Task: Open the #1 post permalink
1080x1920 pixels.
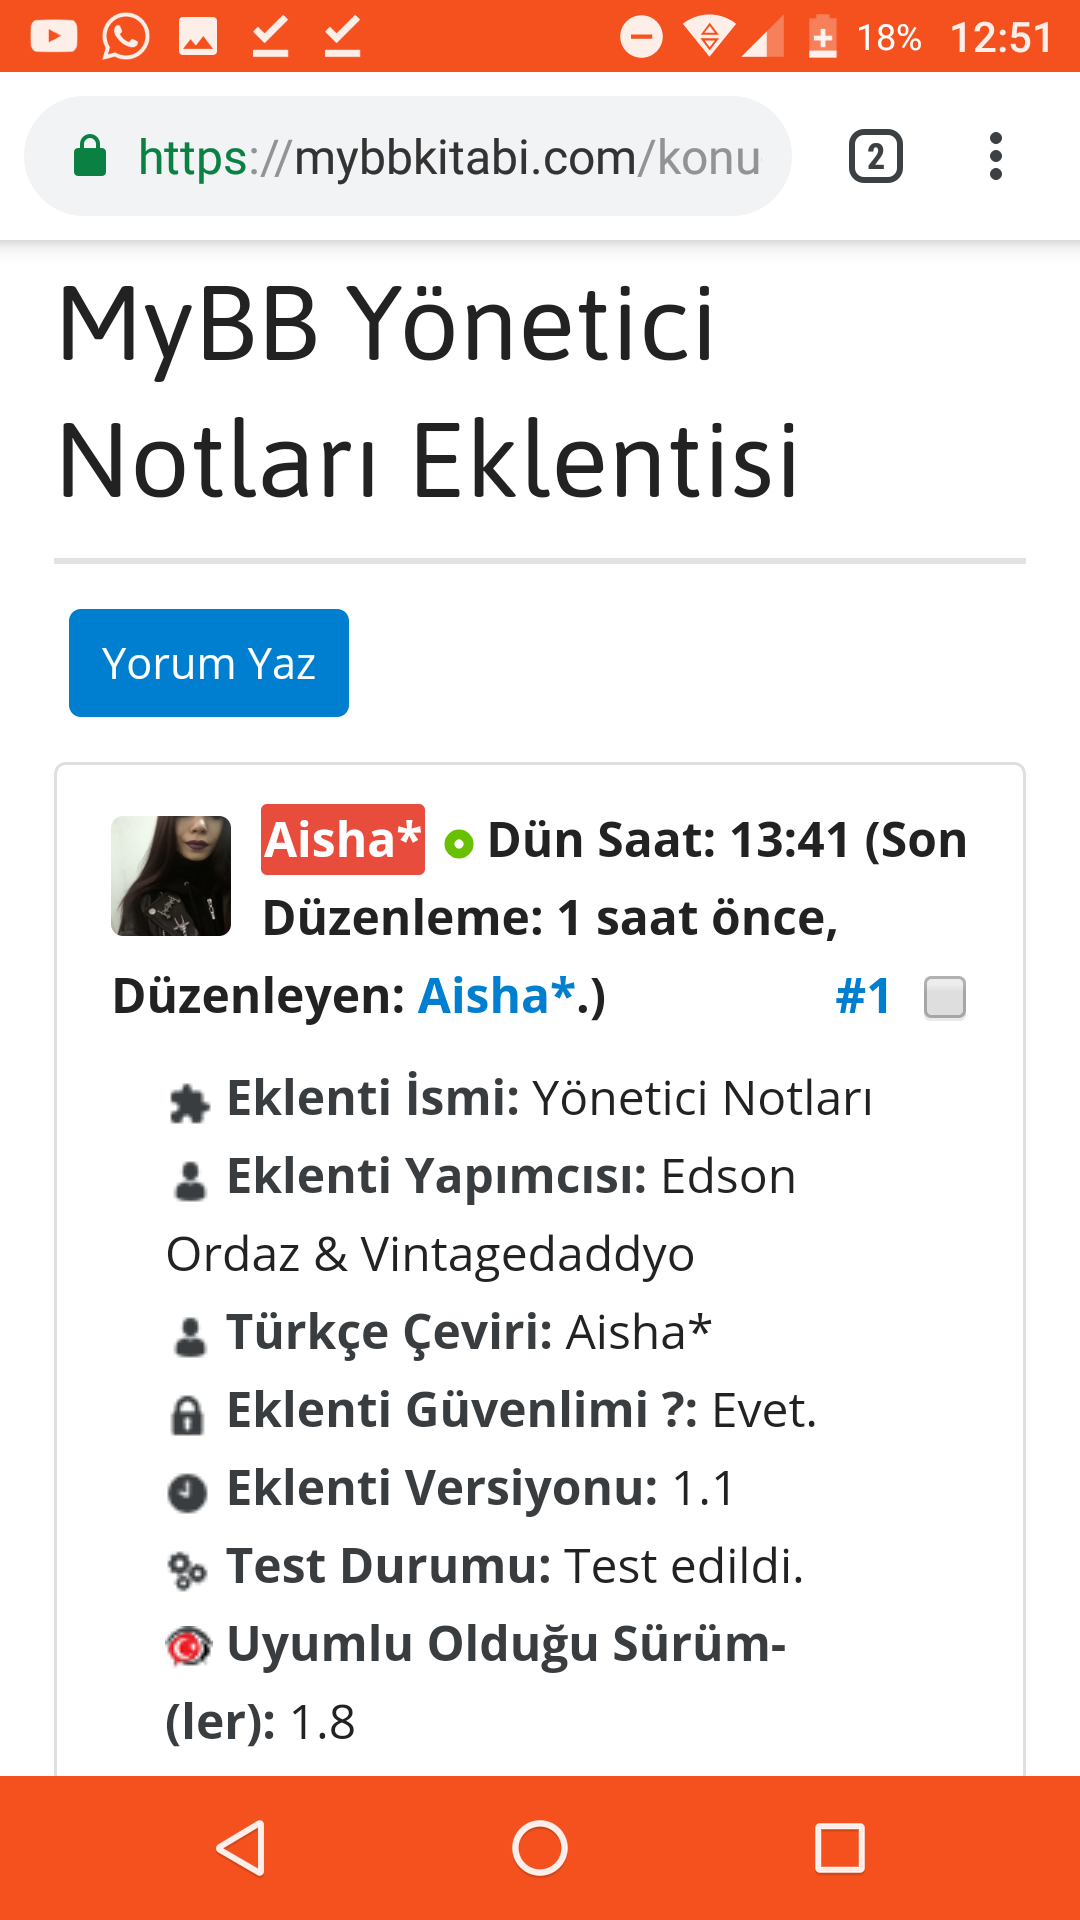Action: 863,996
